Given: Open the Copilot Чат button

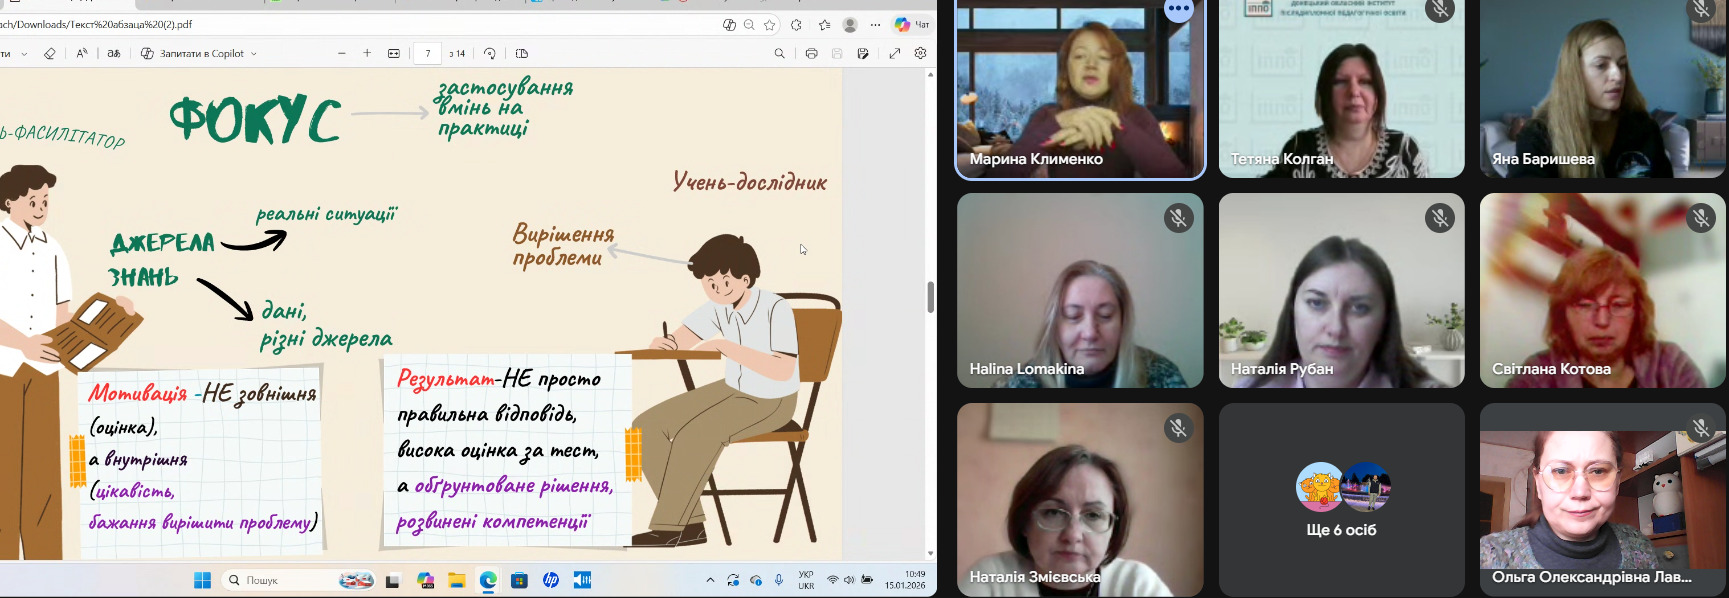Looking at the screenshot, I should click(x=912, y=25).
